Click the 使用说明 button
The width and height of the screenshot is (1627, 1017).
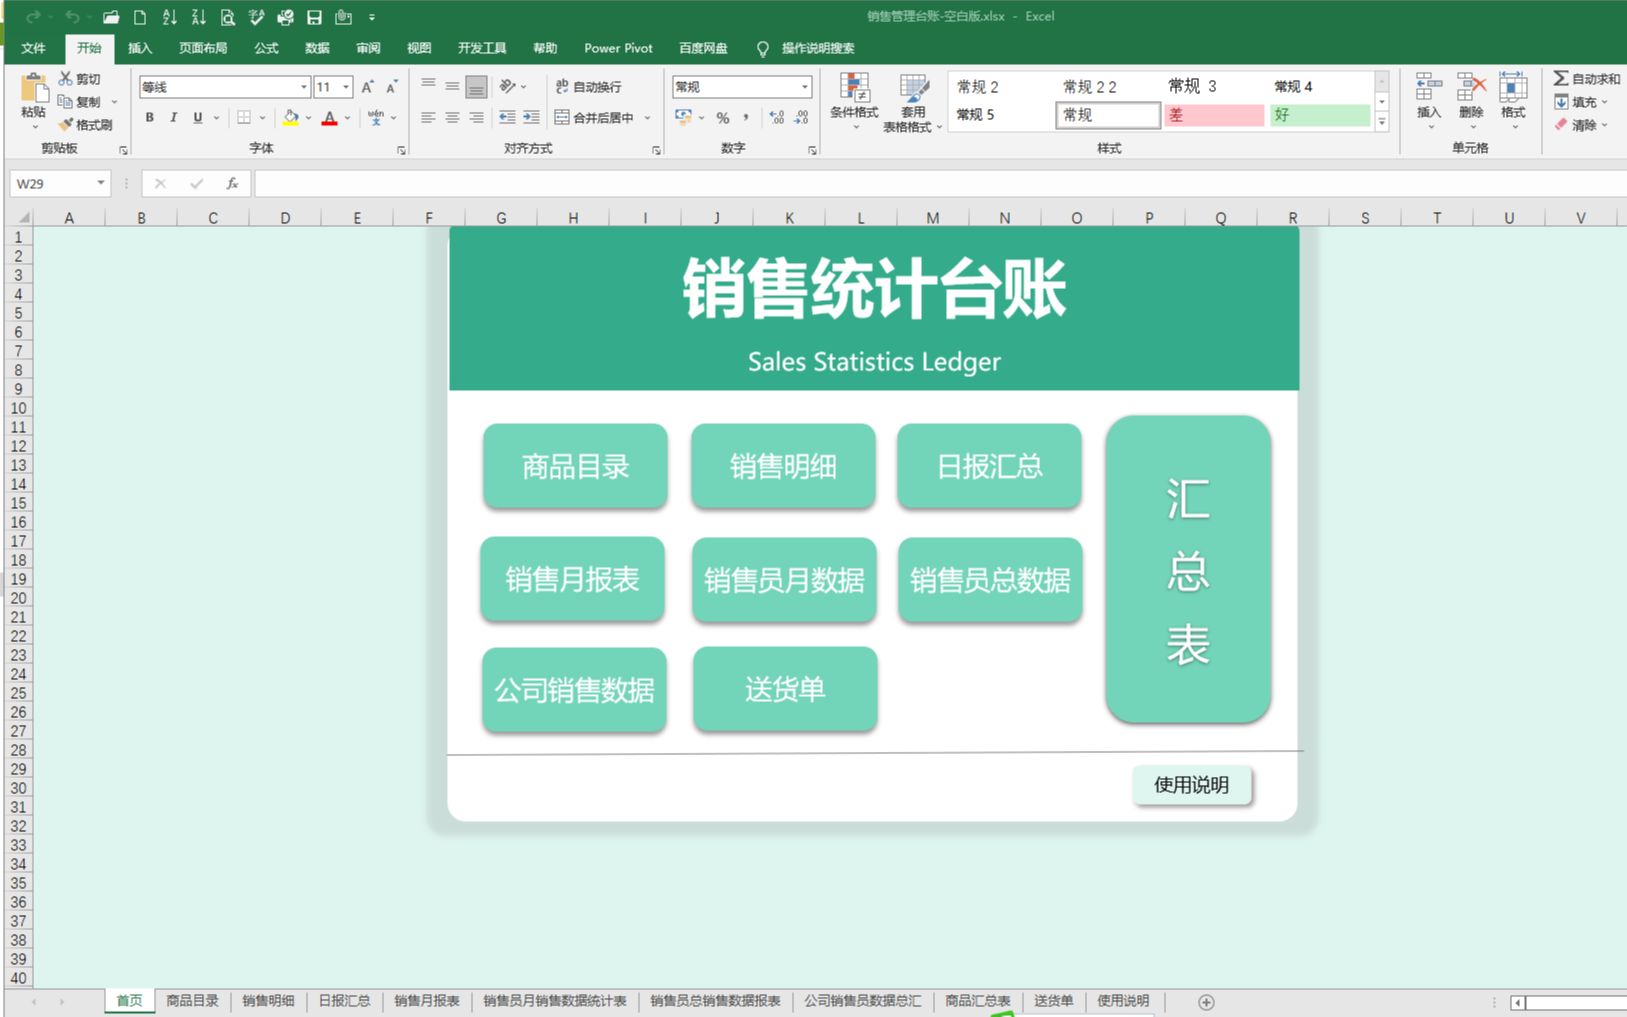pos(1191,785)
